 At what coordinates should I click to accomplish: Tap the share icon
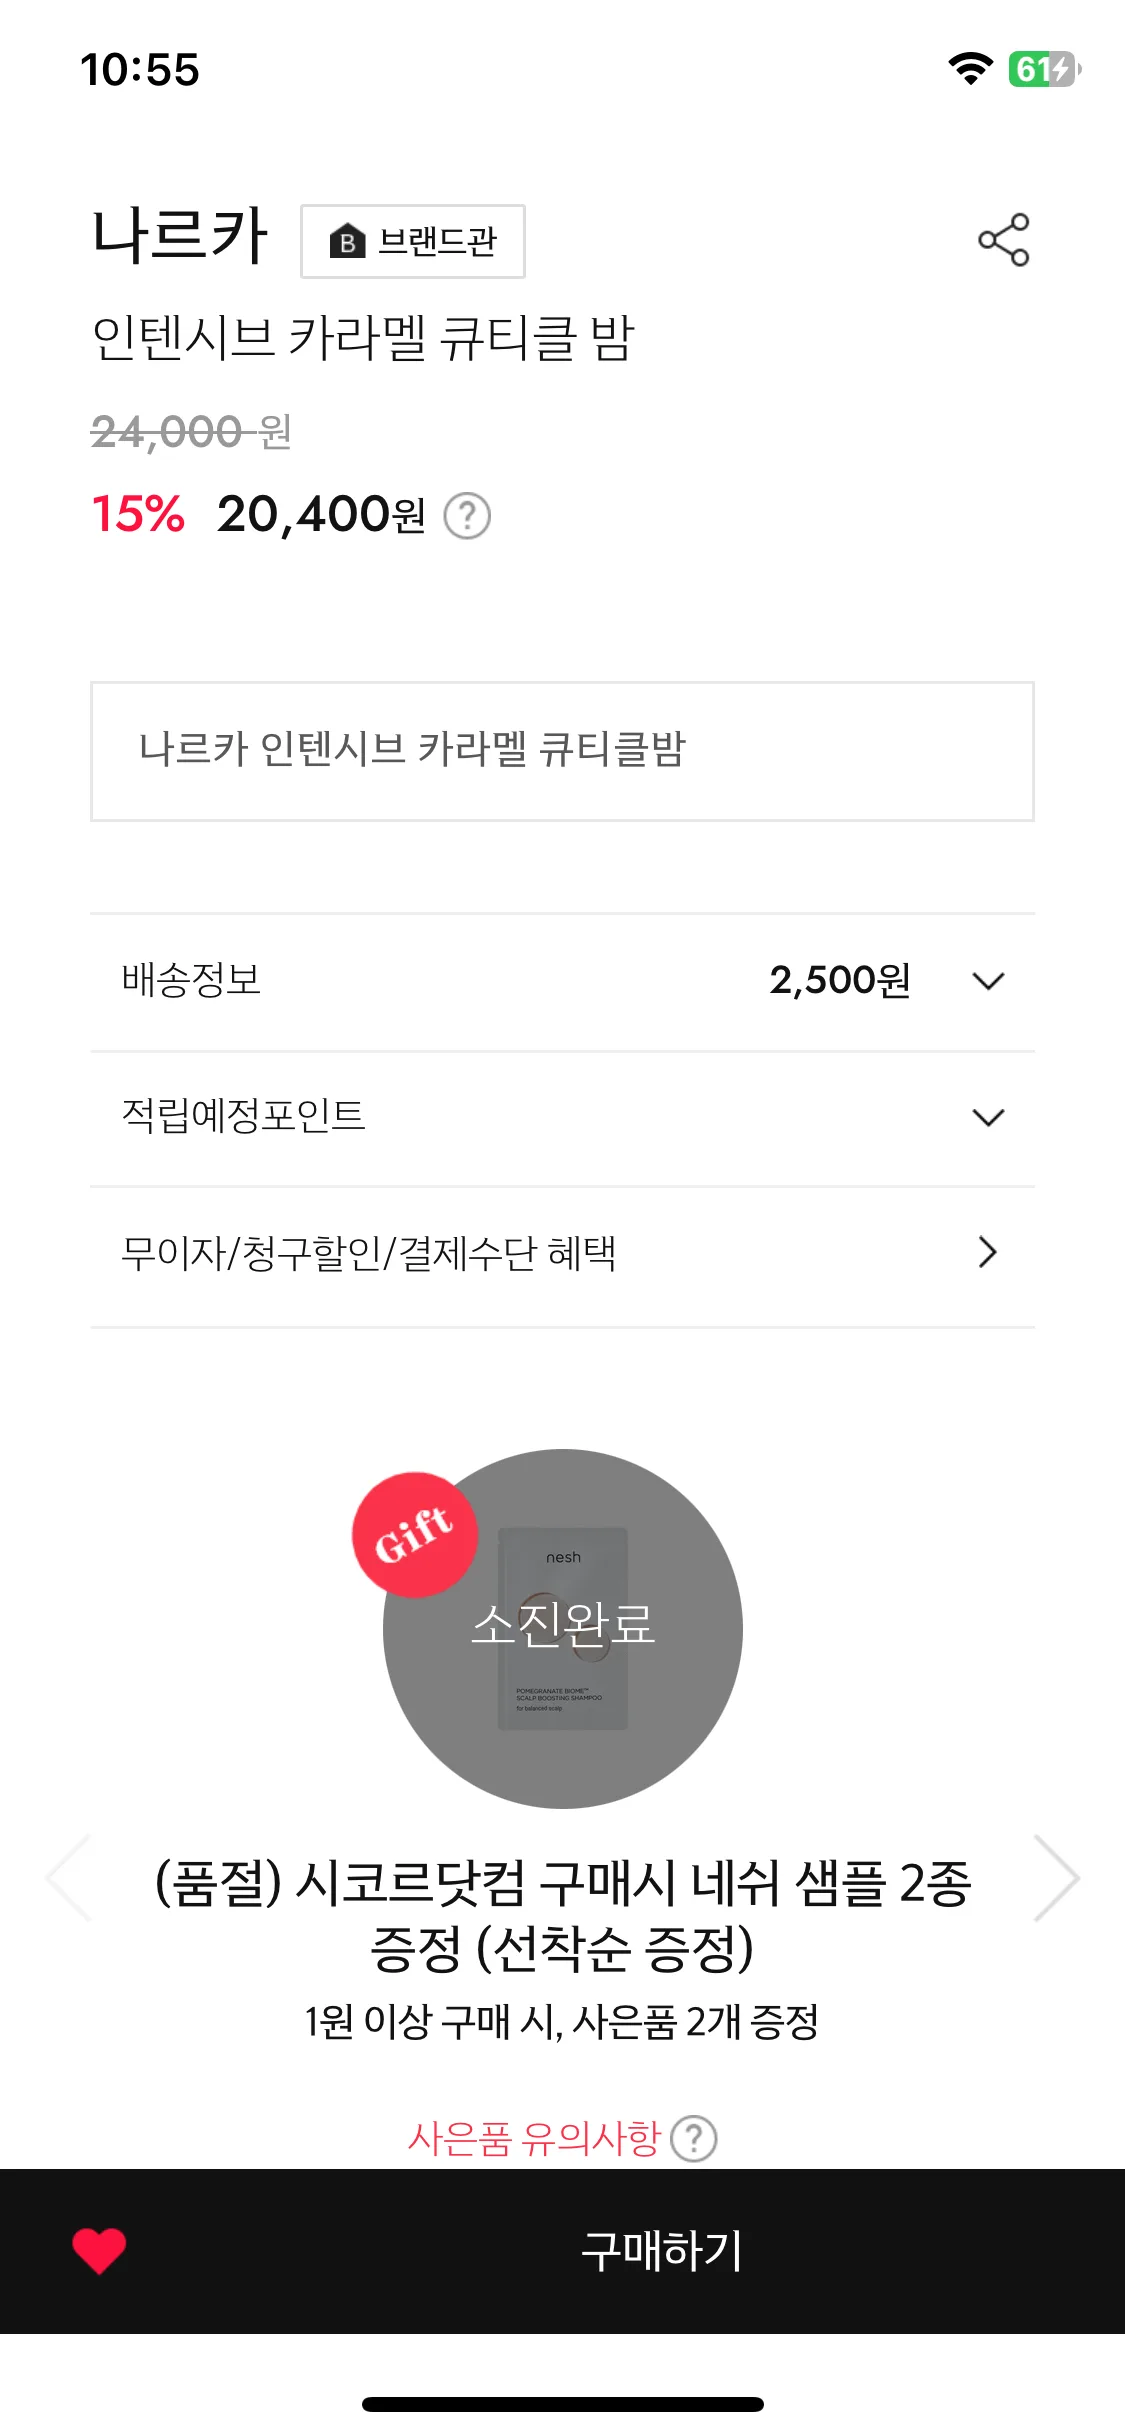click(1003, 240)
